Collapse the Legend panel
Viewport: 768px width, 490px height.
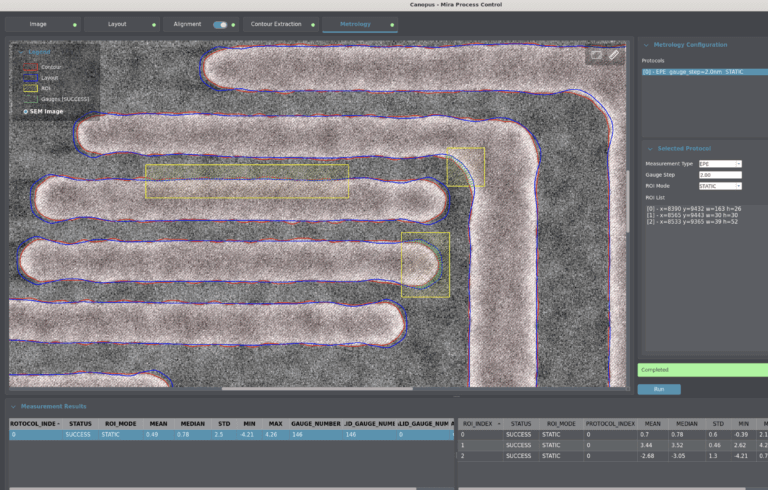pos(21,52)
